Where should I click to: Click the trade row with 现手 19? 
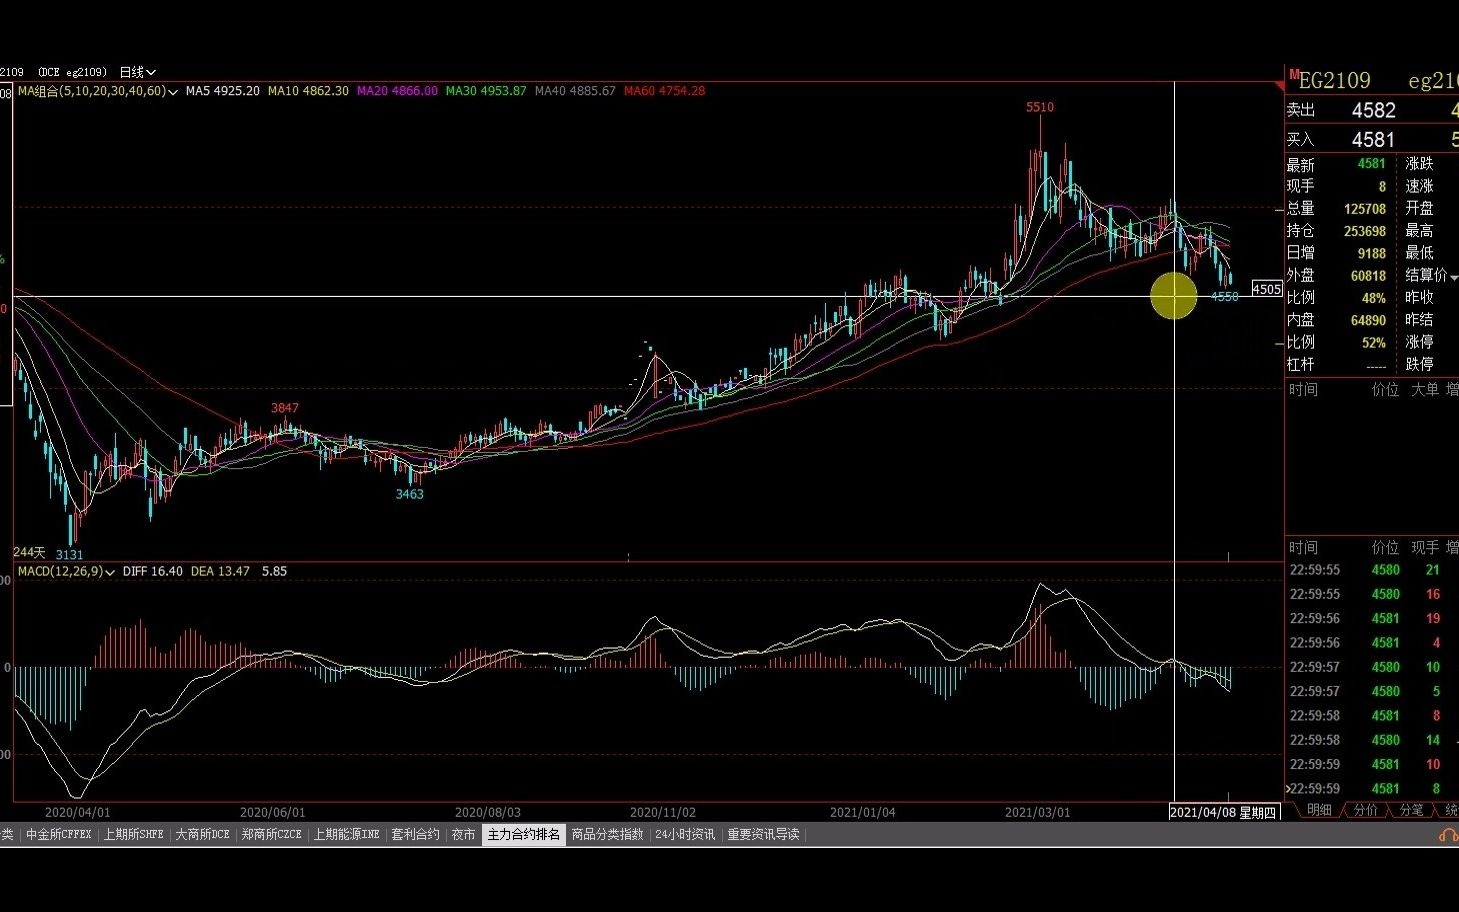(x=1371, y=618)
